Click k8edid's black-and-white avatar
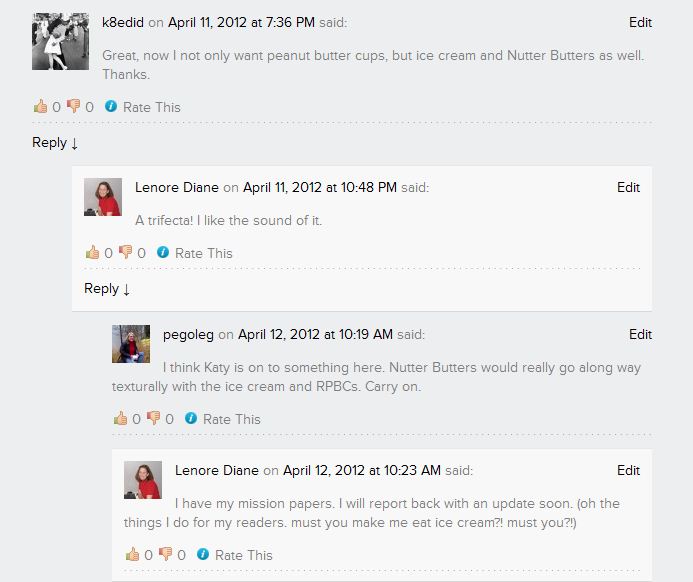This screenshot has width=693, height=582. (60, 41)
